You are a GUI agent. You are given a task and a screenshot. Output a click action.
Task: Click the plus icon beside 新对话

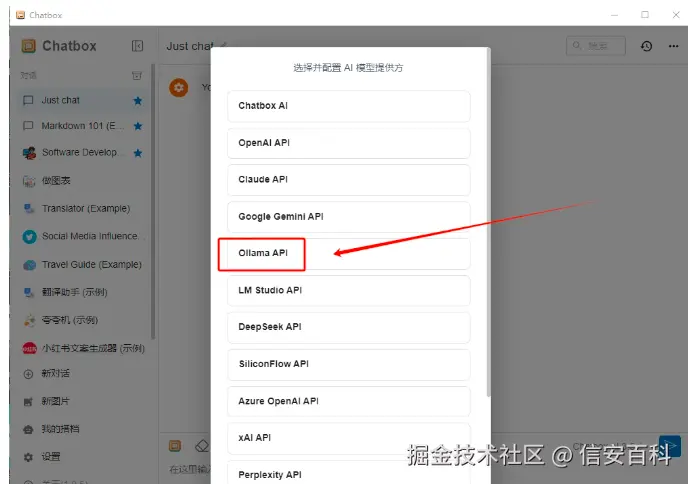click(28, 374)
